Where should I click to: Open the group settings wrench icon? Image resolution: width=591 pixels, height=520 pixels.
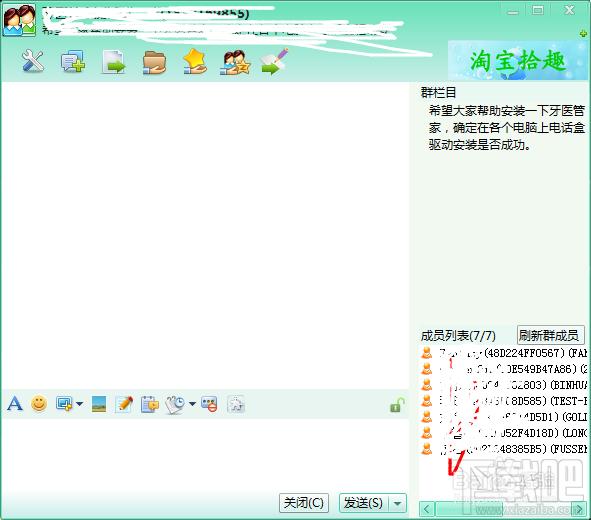(x=33, y=61)
